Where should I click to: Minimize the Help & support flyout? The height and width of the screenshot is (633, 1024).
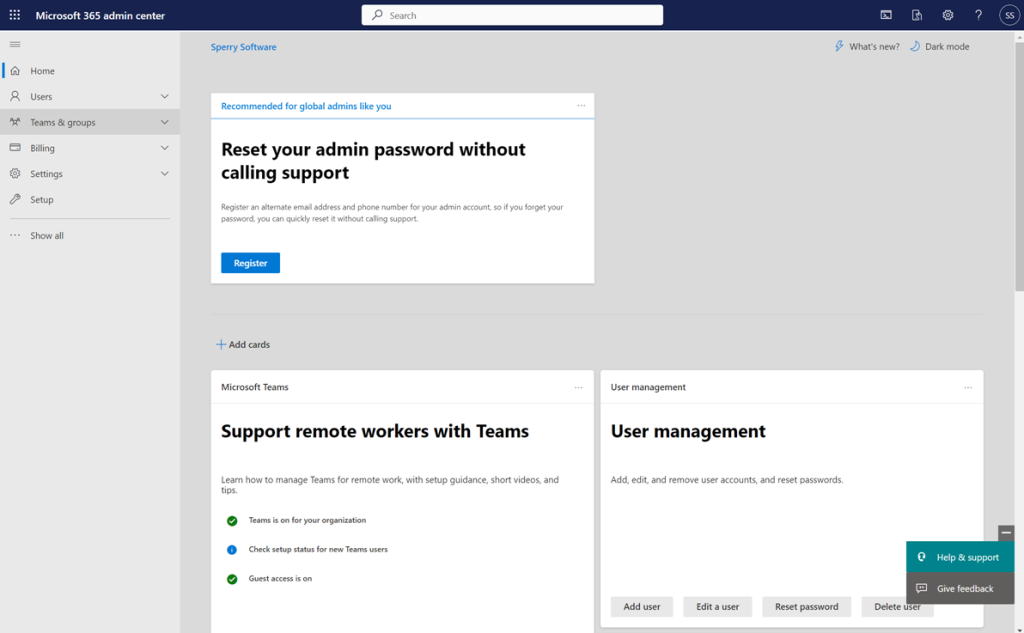[x=1005, y=533]
